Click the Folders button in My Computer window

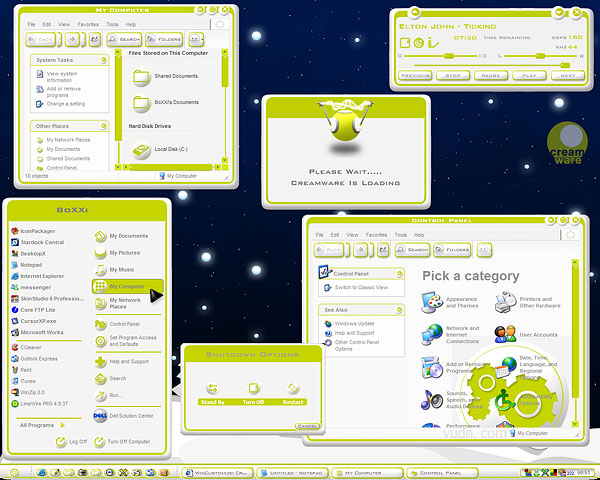(164, 39)
